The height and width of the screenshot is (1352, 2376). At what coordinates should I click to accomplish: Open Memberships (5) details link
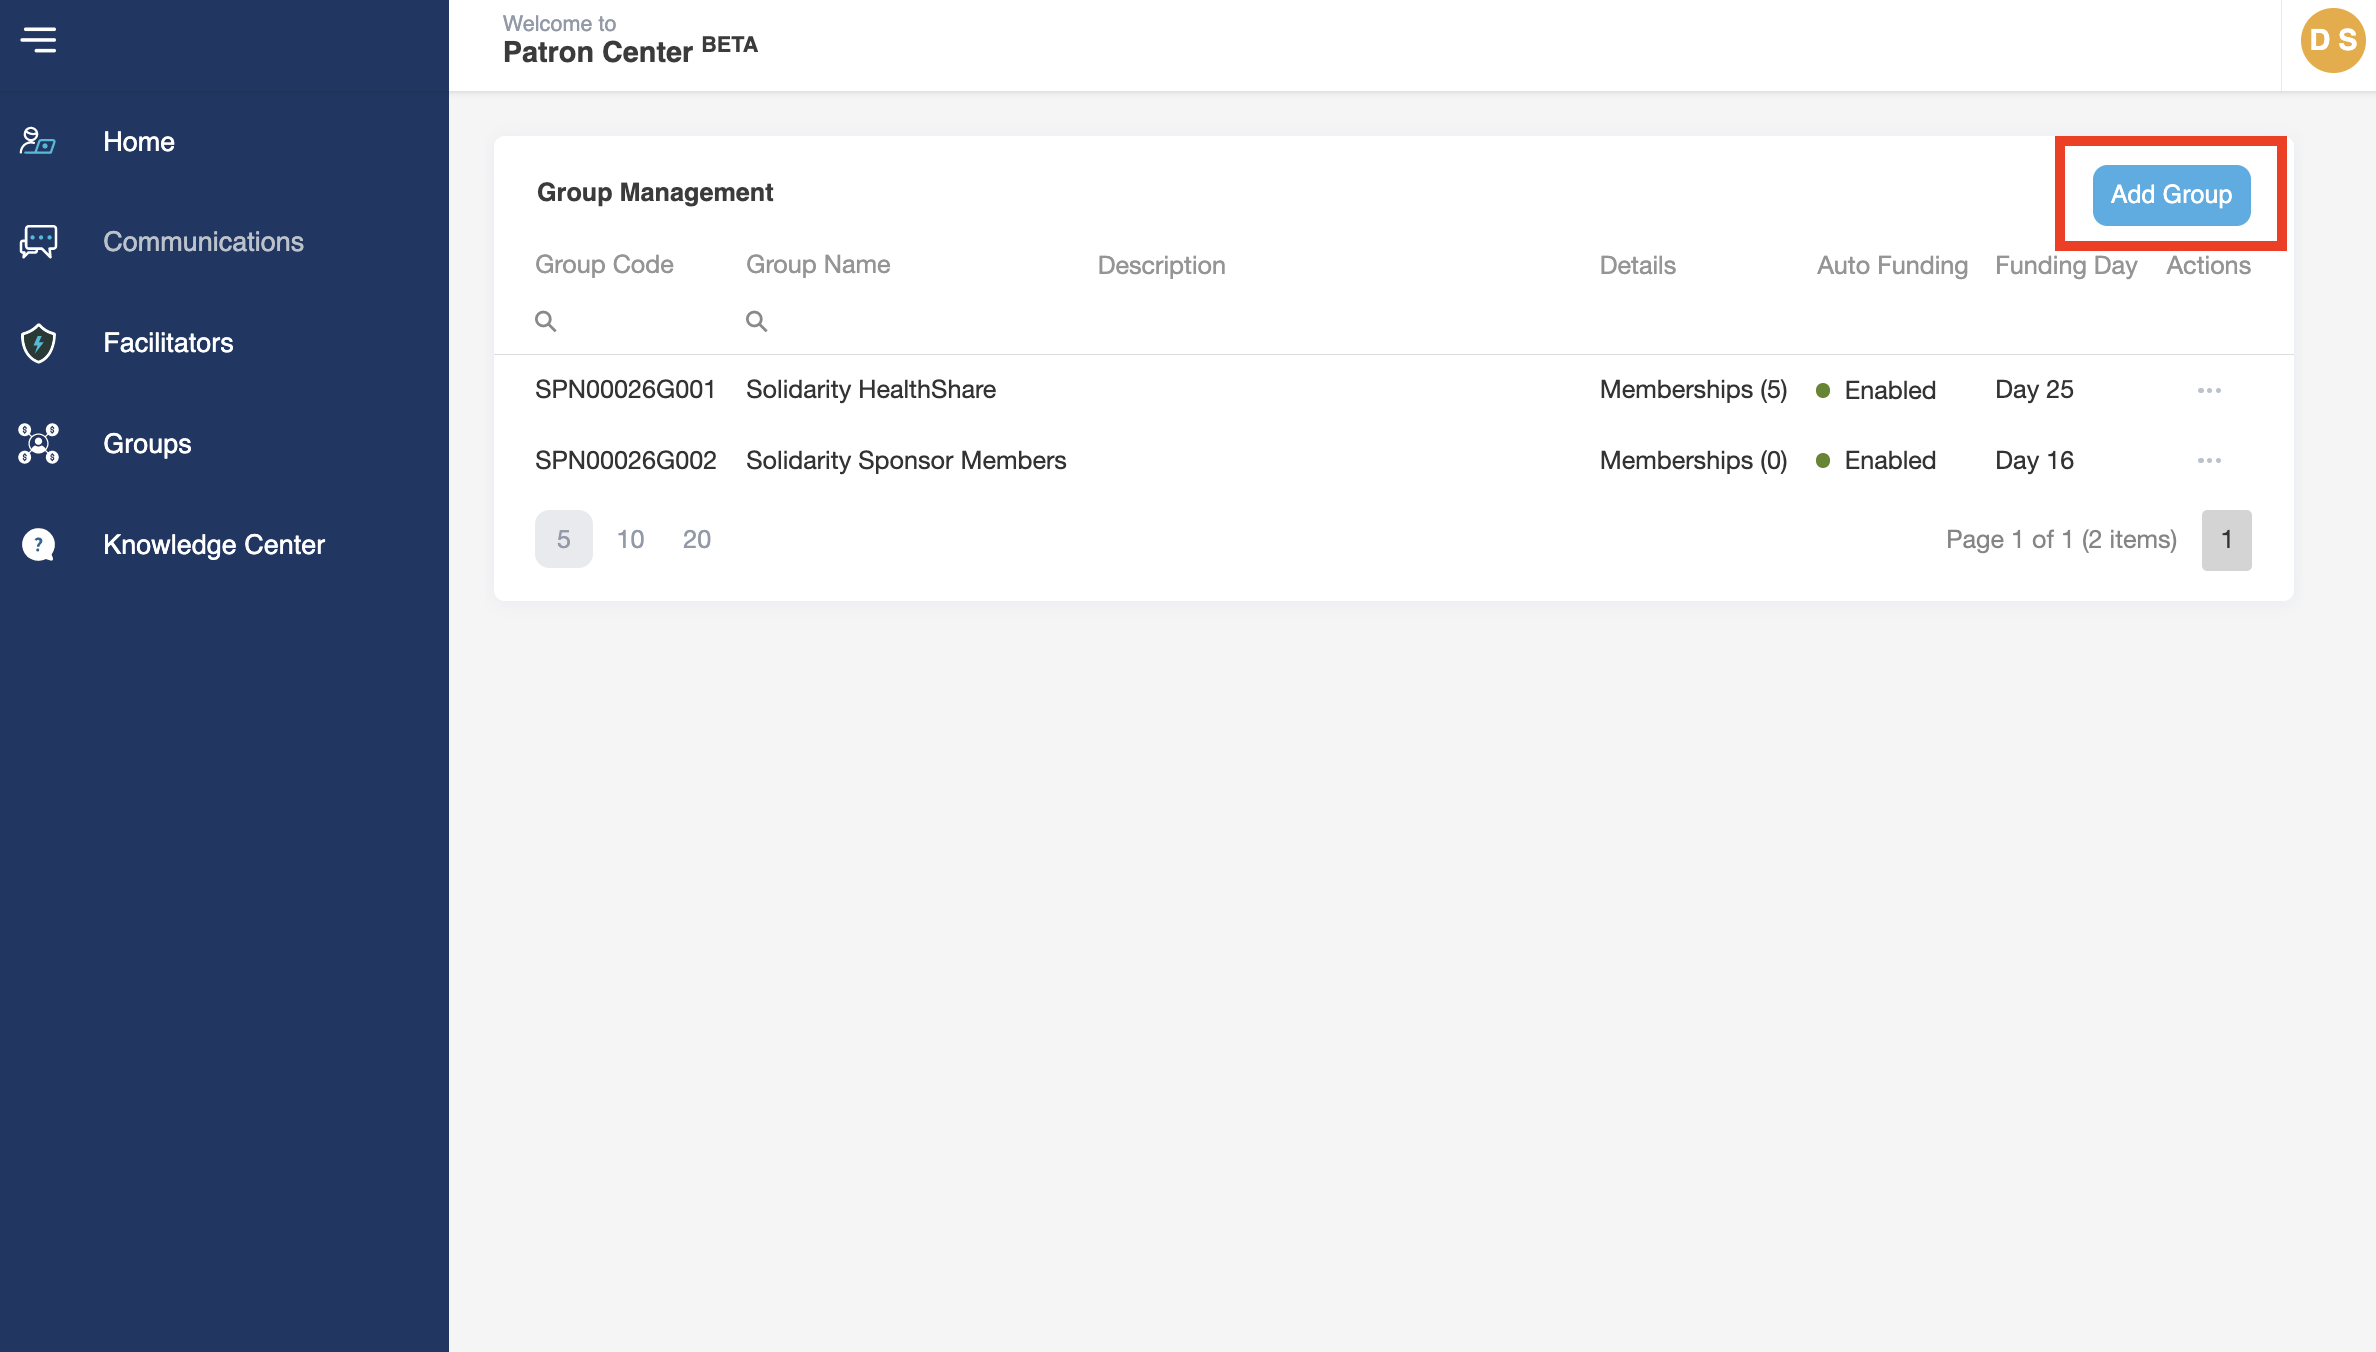pyautogui.click(x=1693, y=390)
